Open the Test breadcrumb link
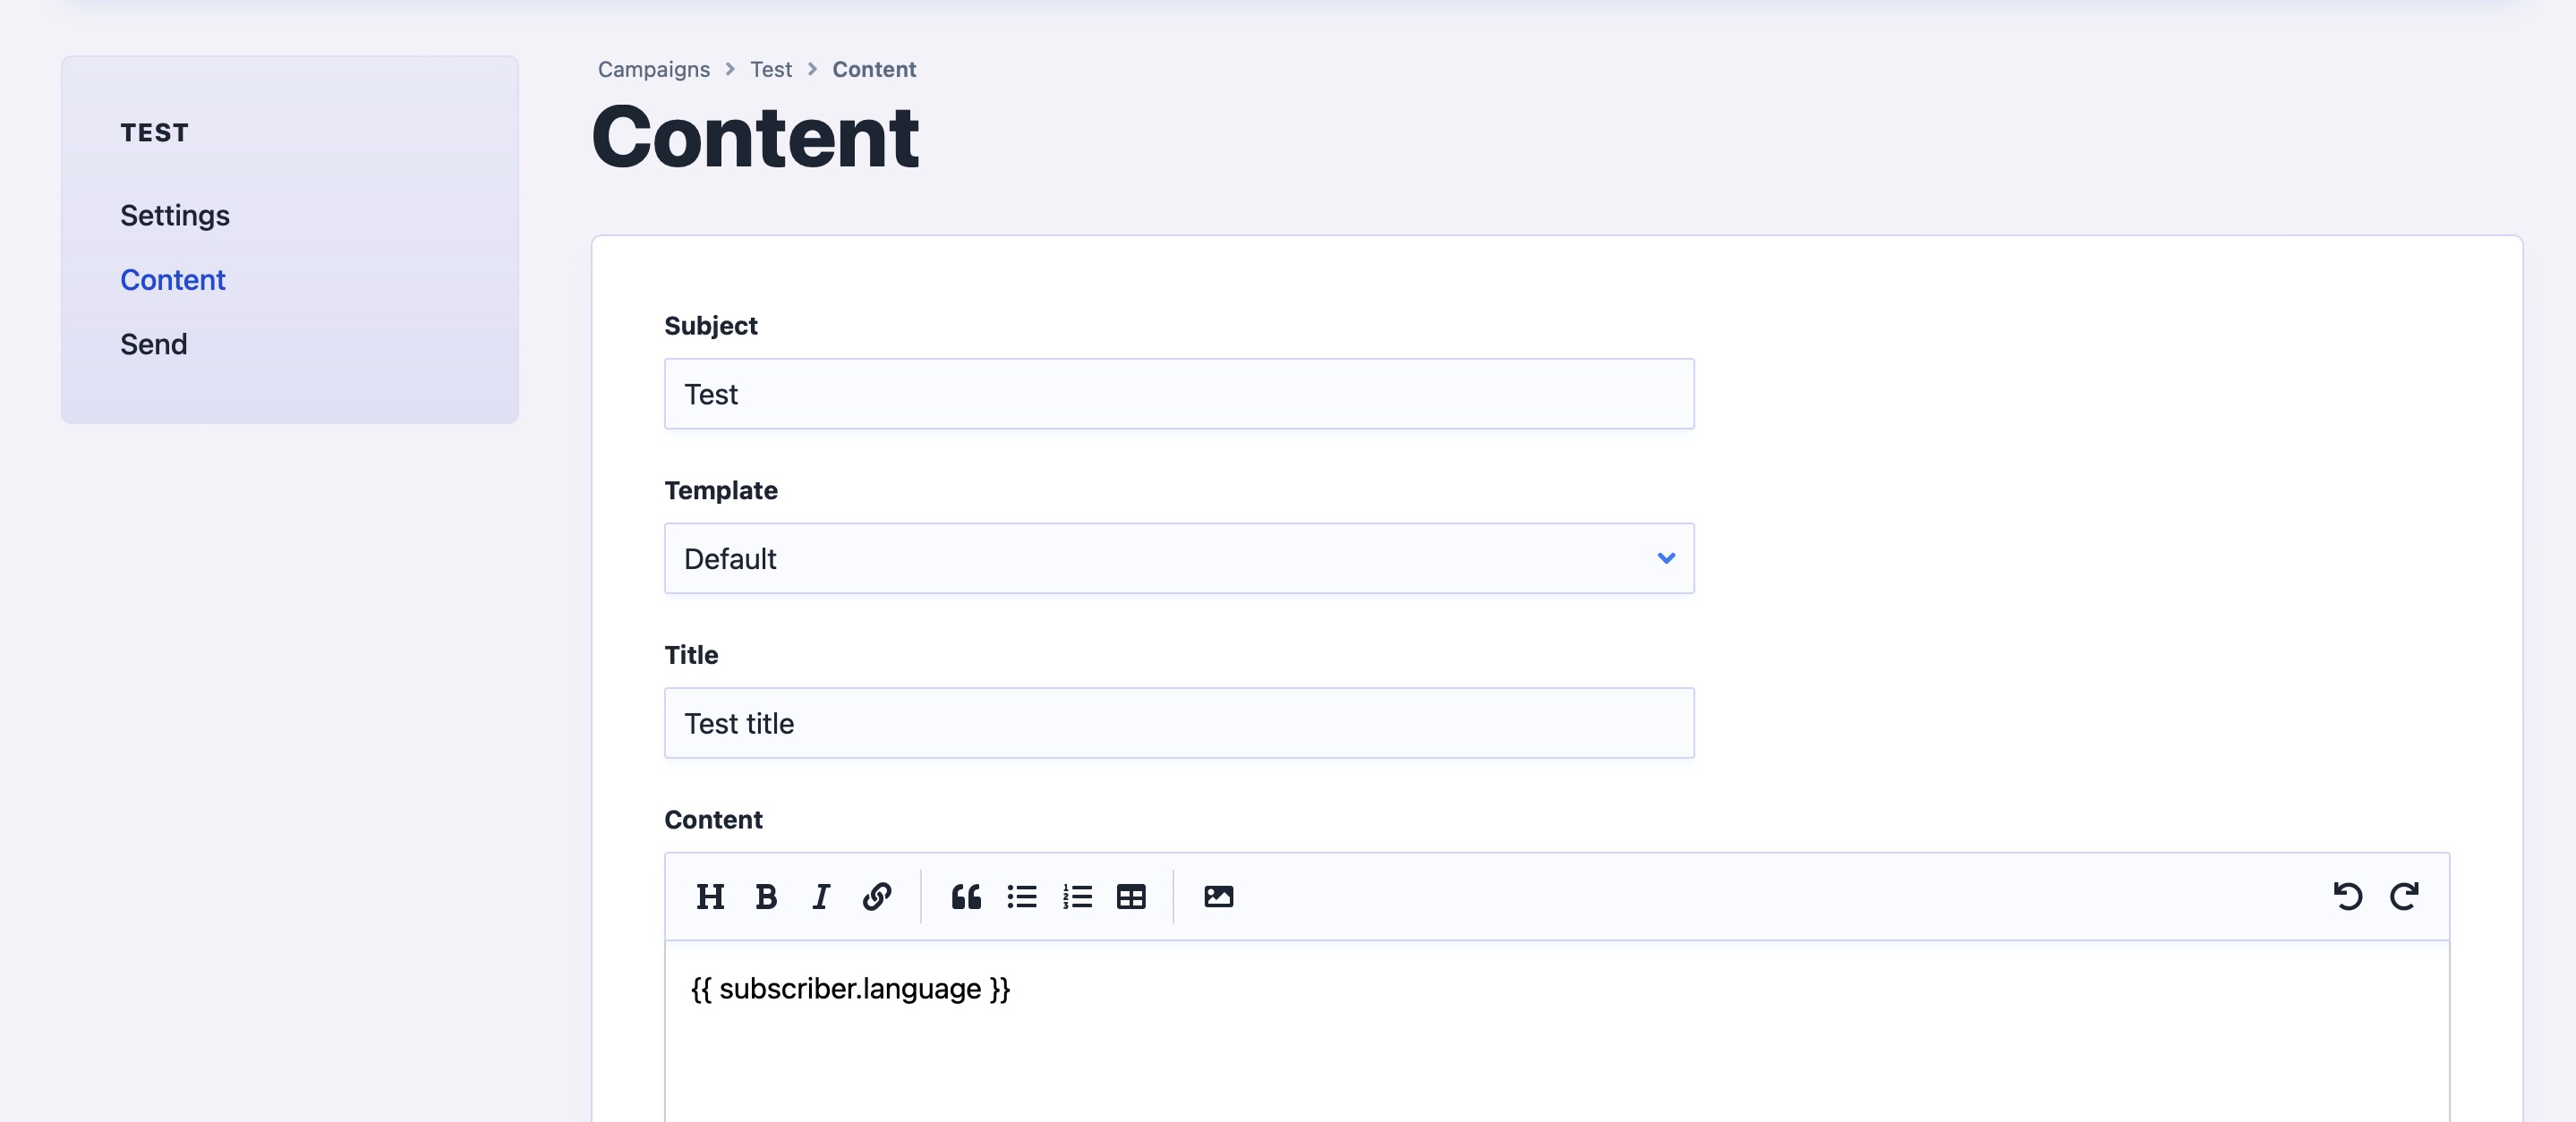Viewport: 2576px width, 1122px height. [x=770, y=69]
